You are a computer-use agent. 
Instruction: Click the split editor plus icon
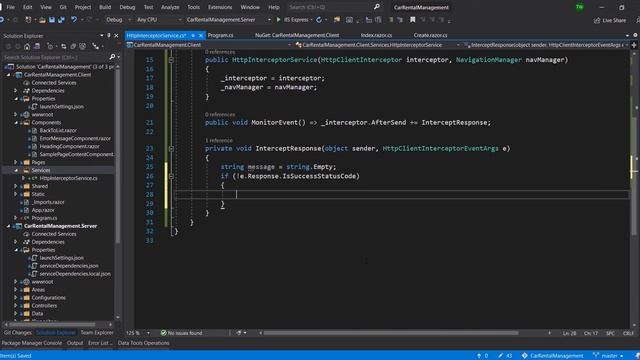coord(634,45)
